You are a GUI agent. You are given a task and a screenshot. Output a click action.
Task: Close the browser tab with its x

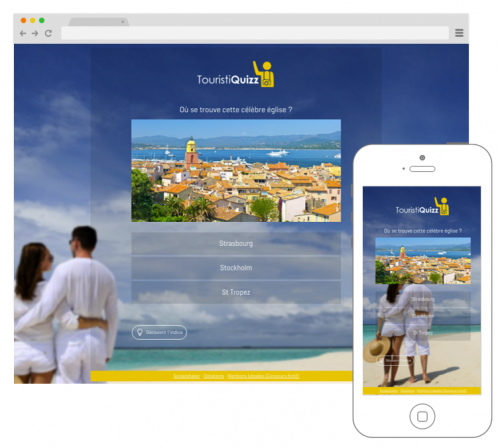click(123, 22)
